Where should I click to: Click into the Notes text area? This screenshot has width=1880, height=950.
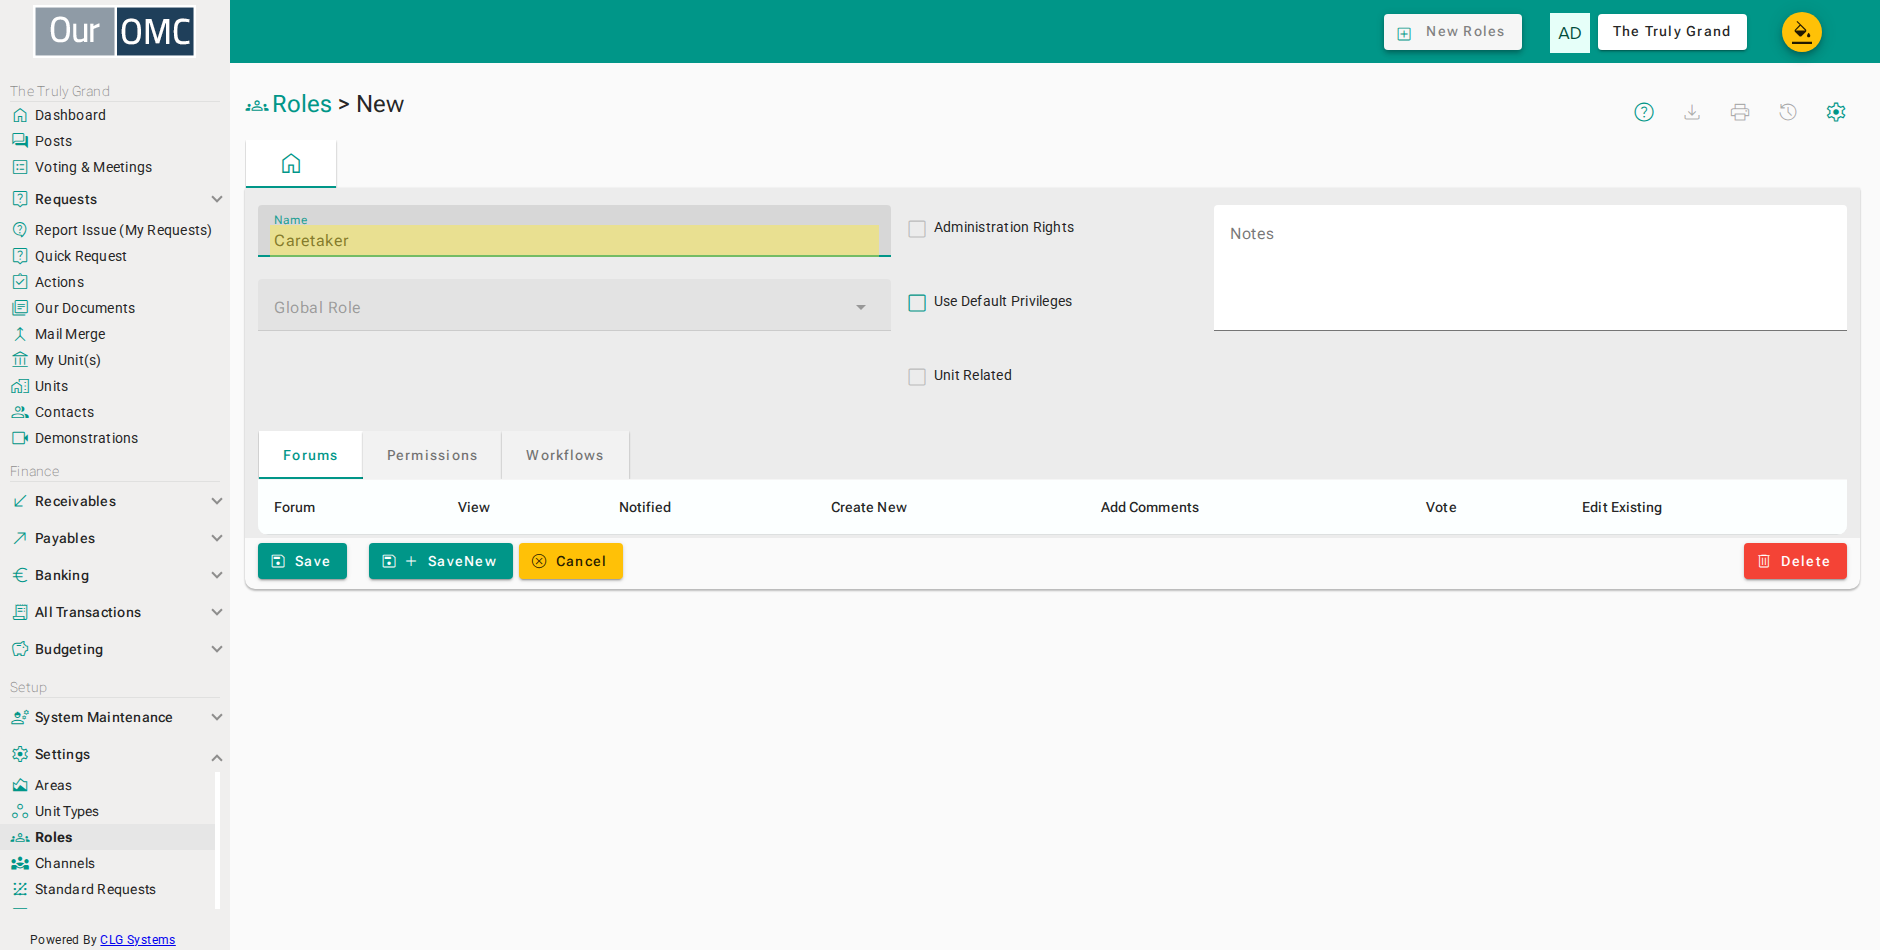(x=1530, y=268)
